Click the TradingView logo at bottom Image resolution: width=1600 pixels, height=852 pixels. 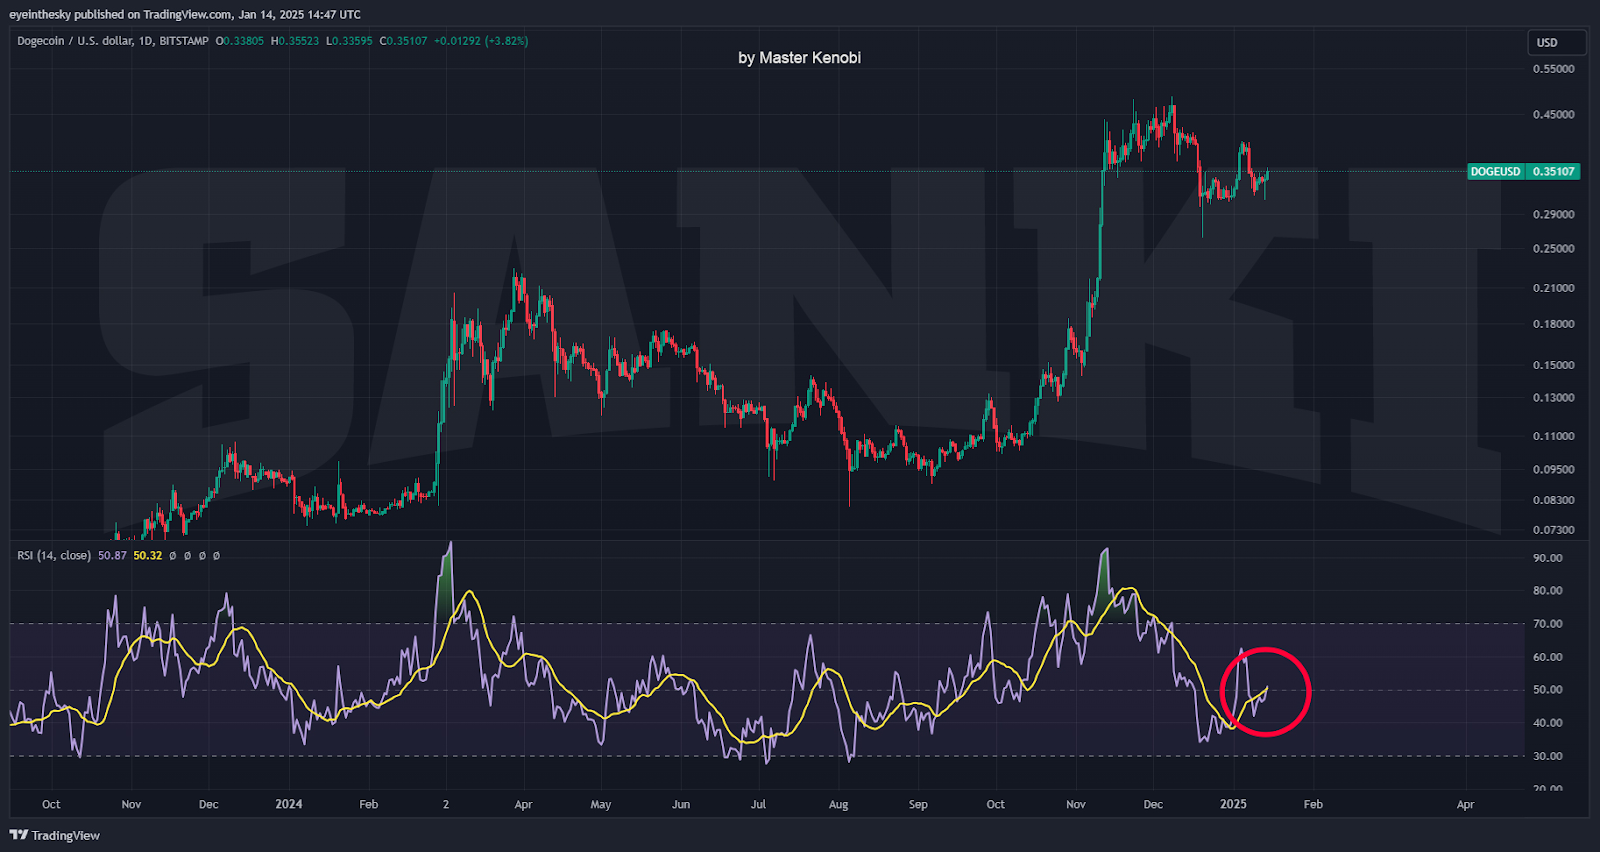55,835
